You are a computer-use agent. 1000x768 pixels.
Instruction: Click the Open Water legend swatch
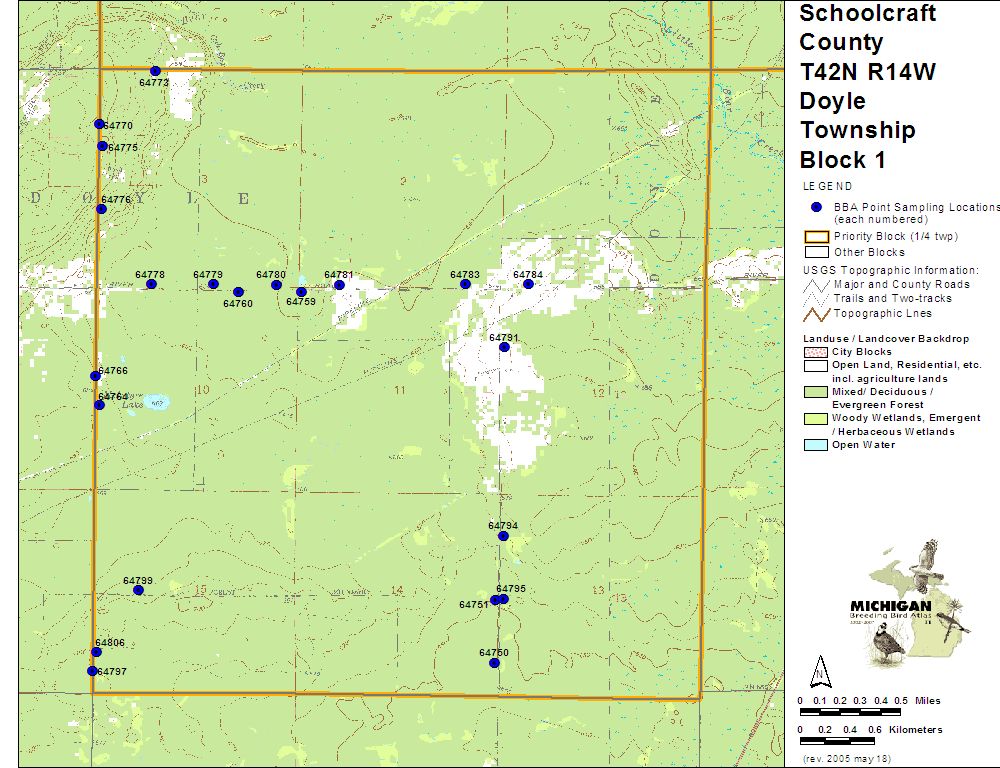pos(816,445)
